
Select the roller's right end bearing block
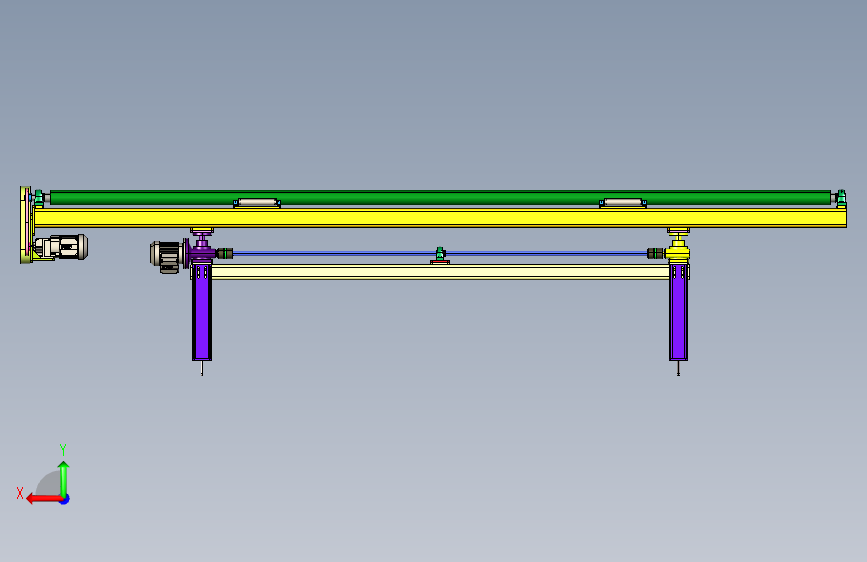(x=841, y=199)
